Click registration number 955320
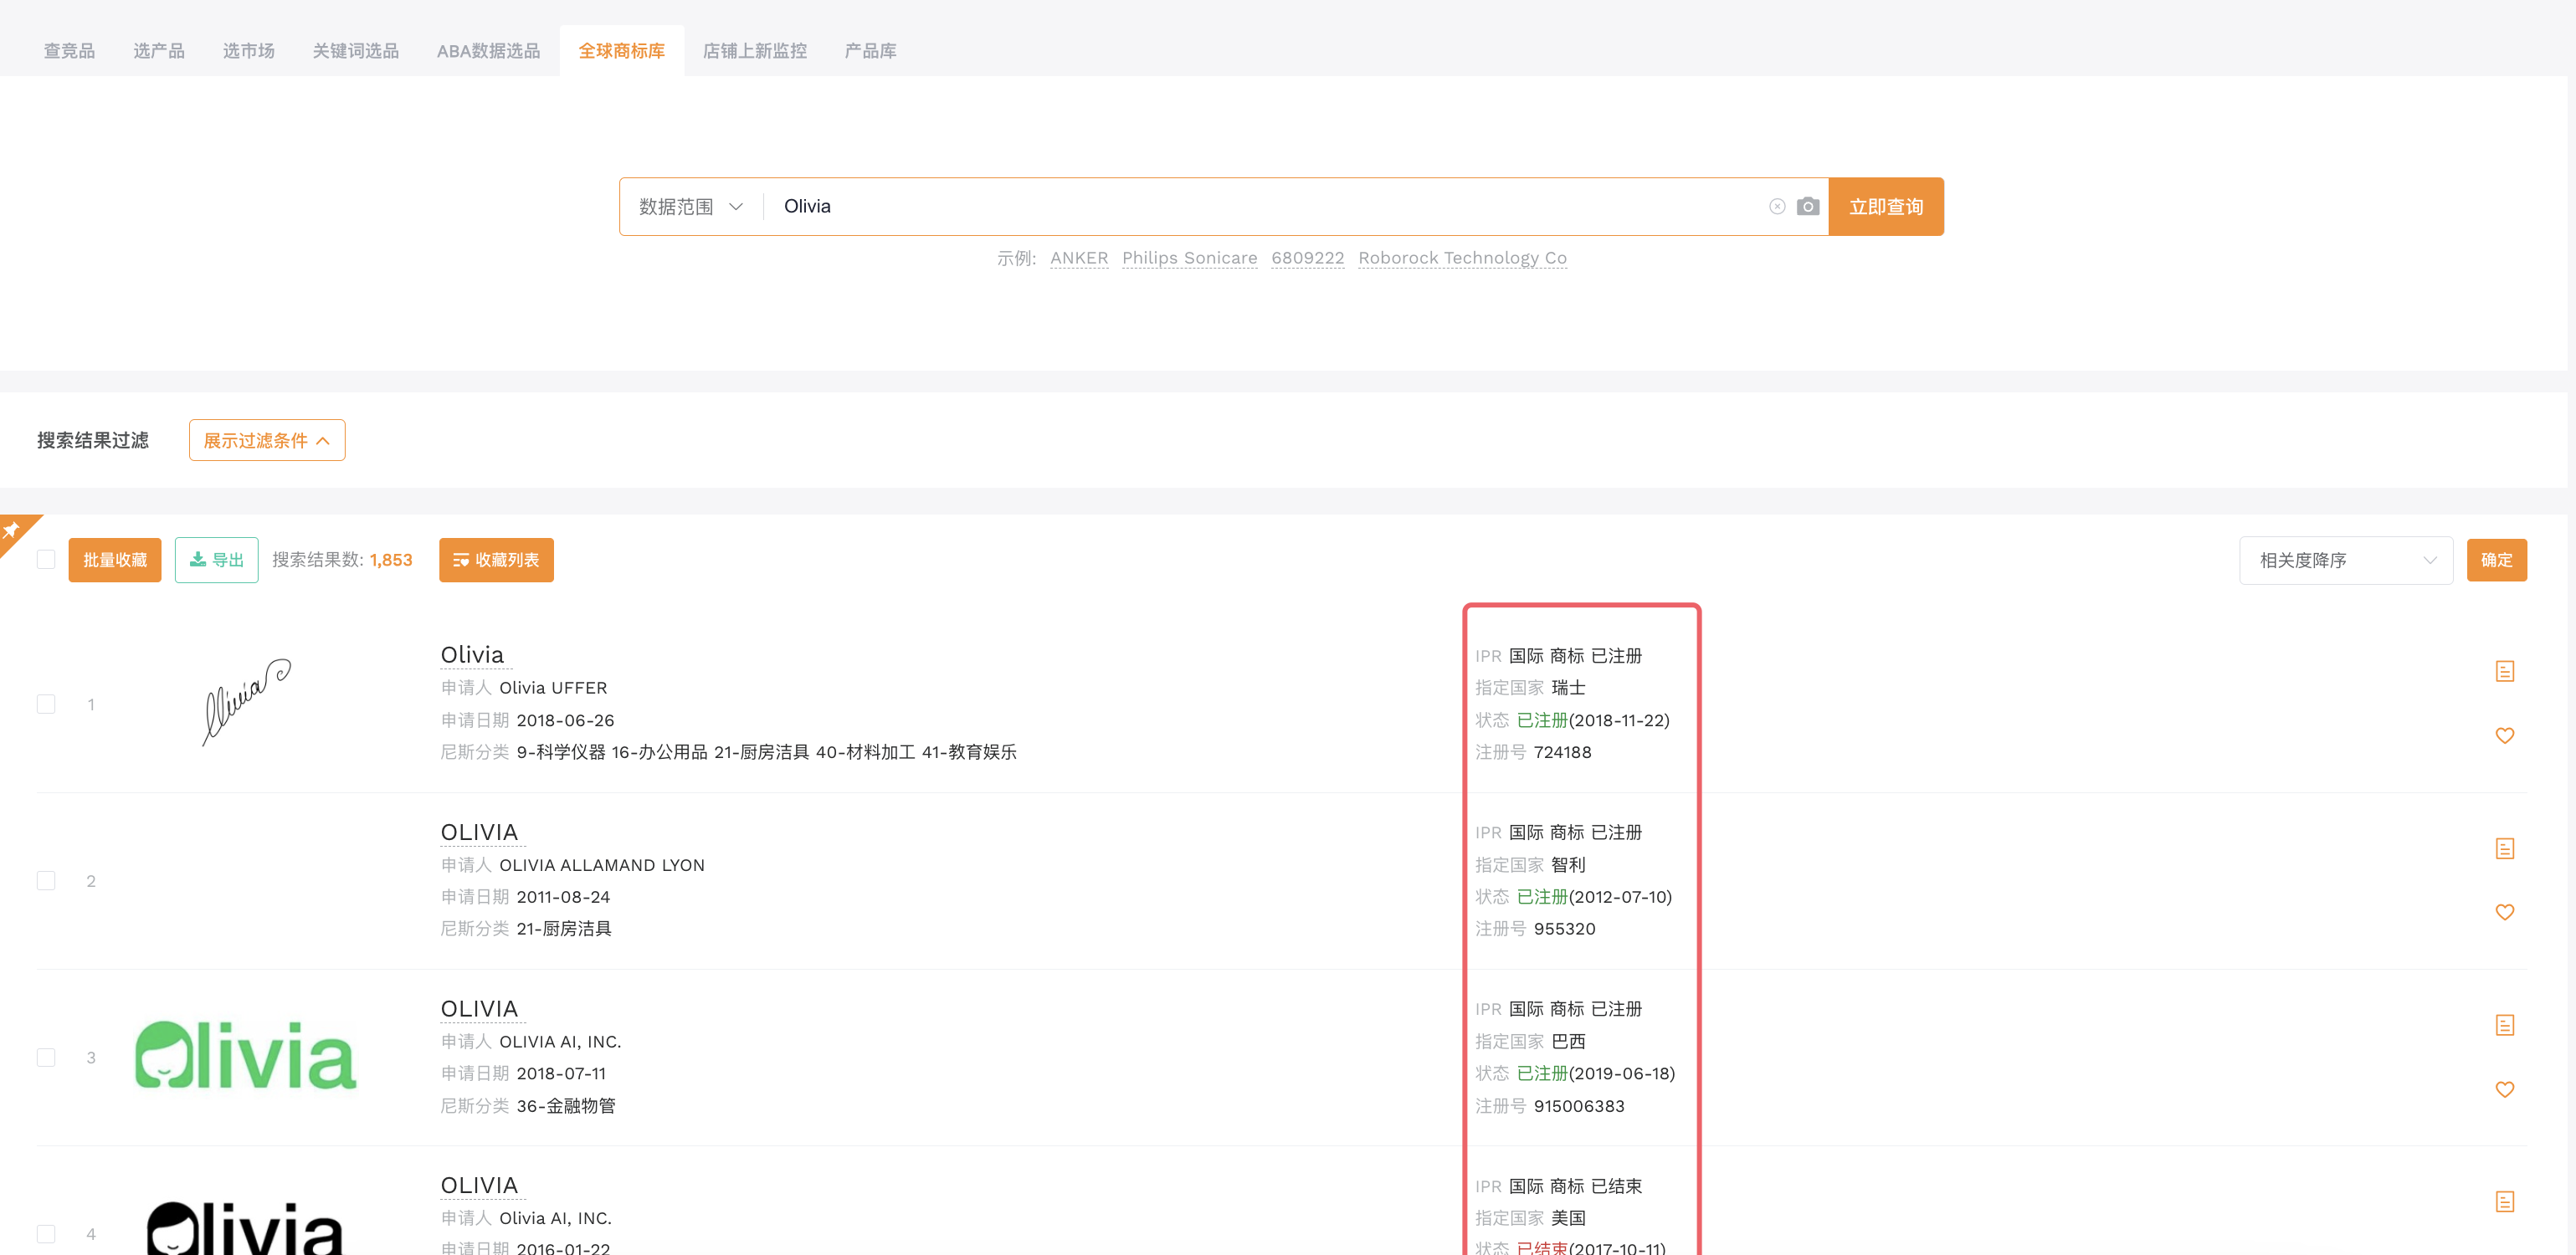Viewport: 2576px width, 1255px height. click(x=1564, y=929)
